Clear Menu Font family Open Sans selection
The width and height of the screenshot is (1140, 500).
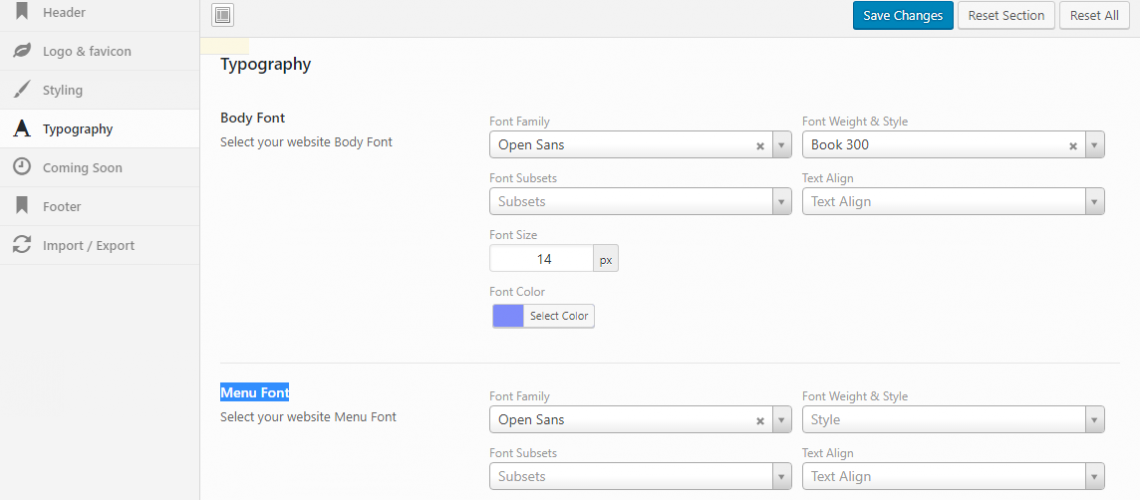(x=760, y=420)
